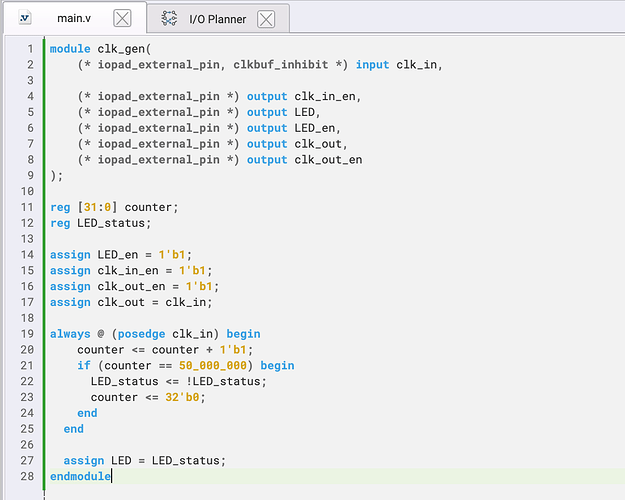Click the 'always' keyword on line 19
Screen dimensions: 625x500
tap(70, 334)
